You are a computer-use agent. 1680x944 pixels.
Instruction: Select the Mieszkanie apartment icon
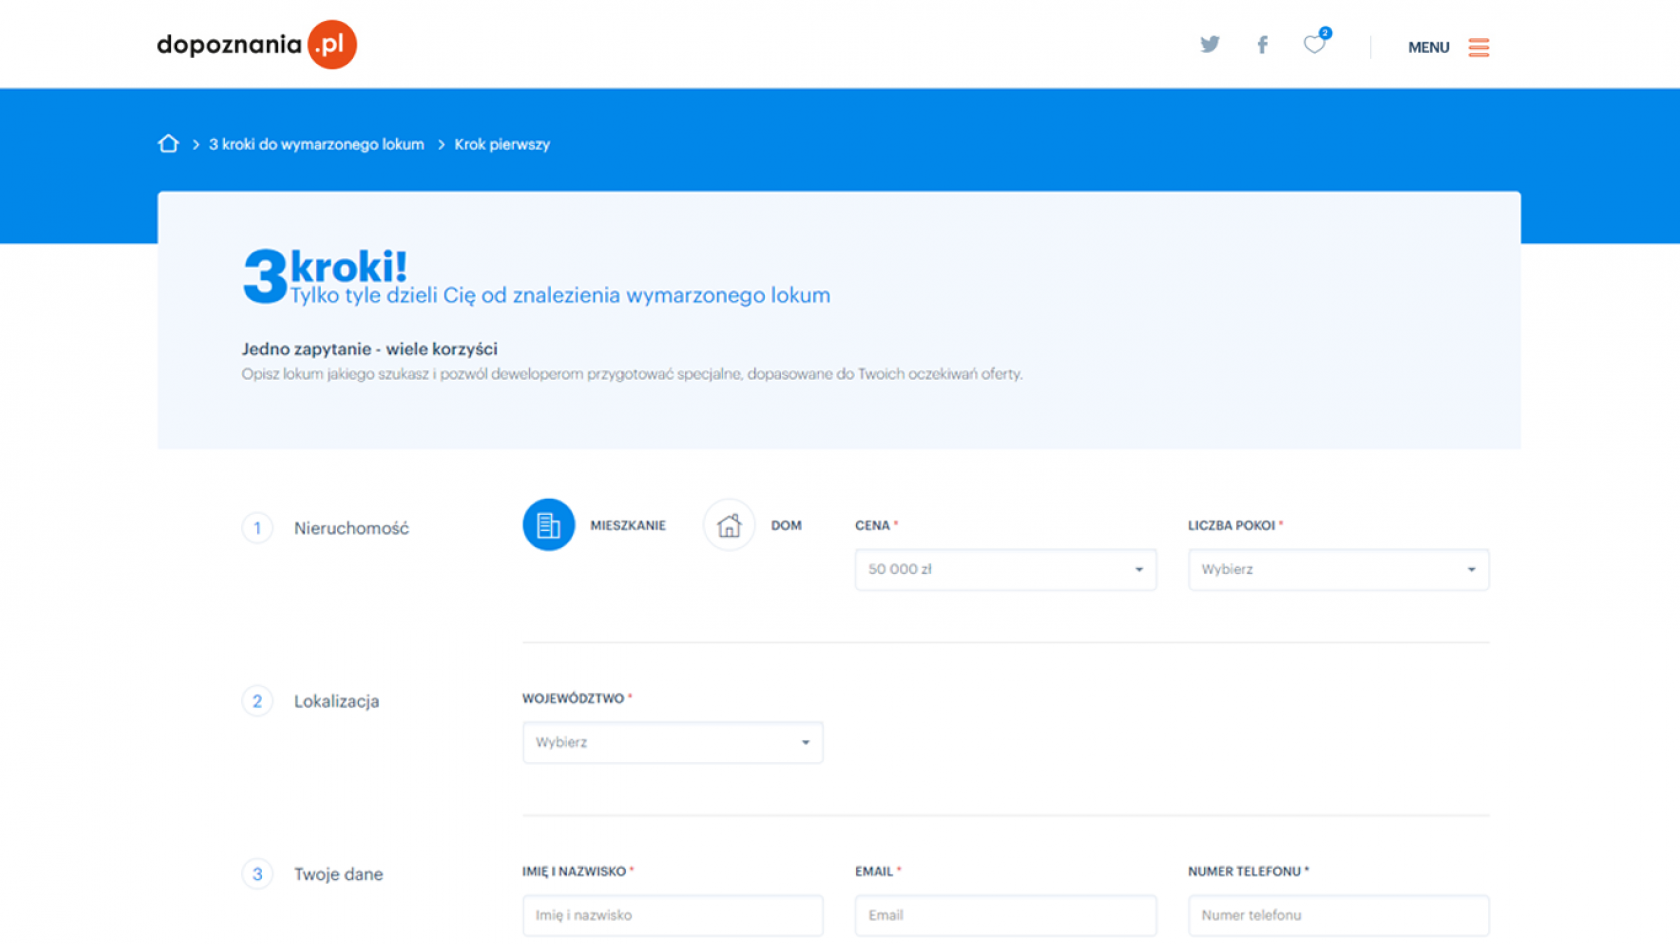[548, 525]
